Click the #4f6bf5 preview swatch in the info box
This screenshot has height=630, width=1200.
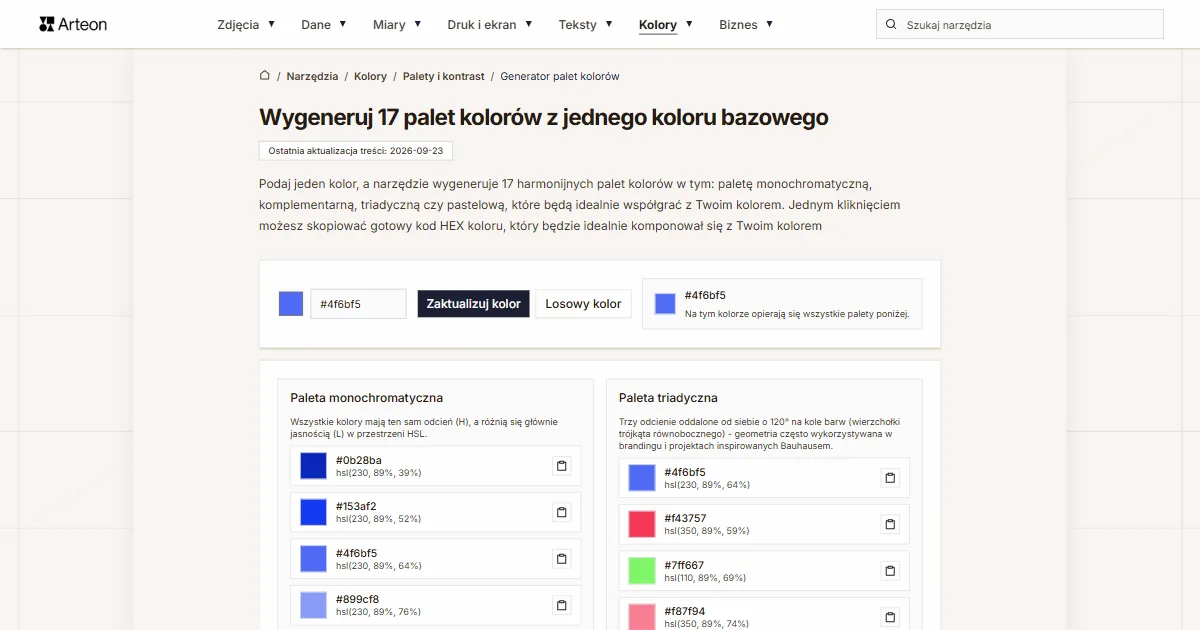tap(665, 304)
